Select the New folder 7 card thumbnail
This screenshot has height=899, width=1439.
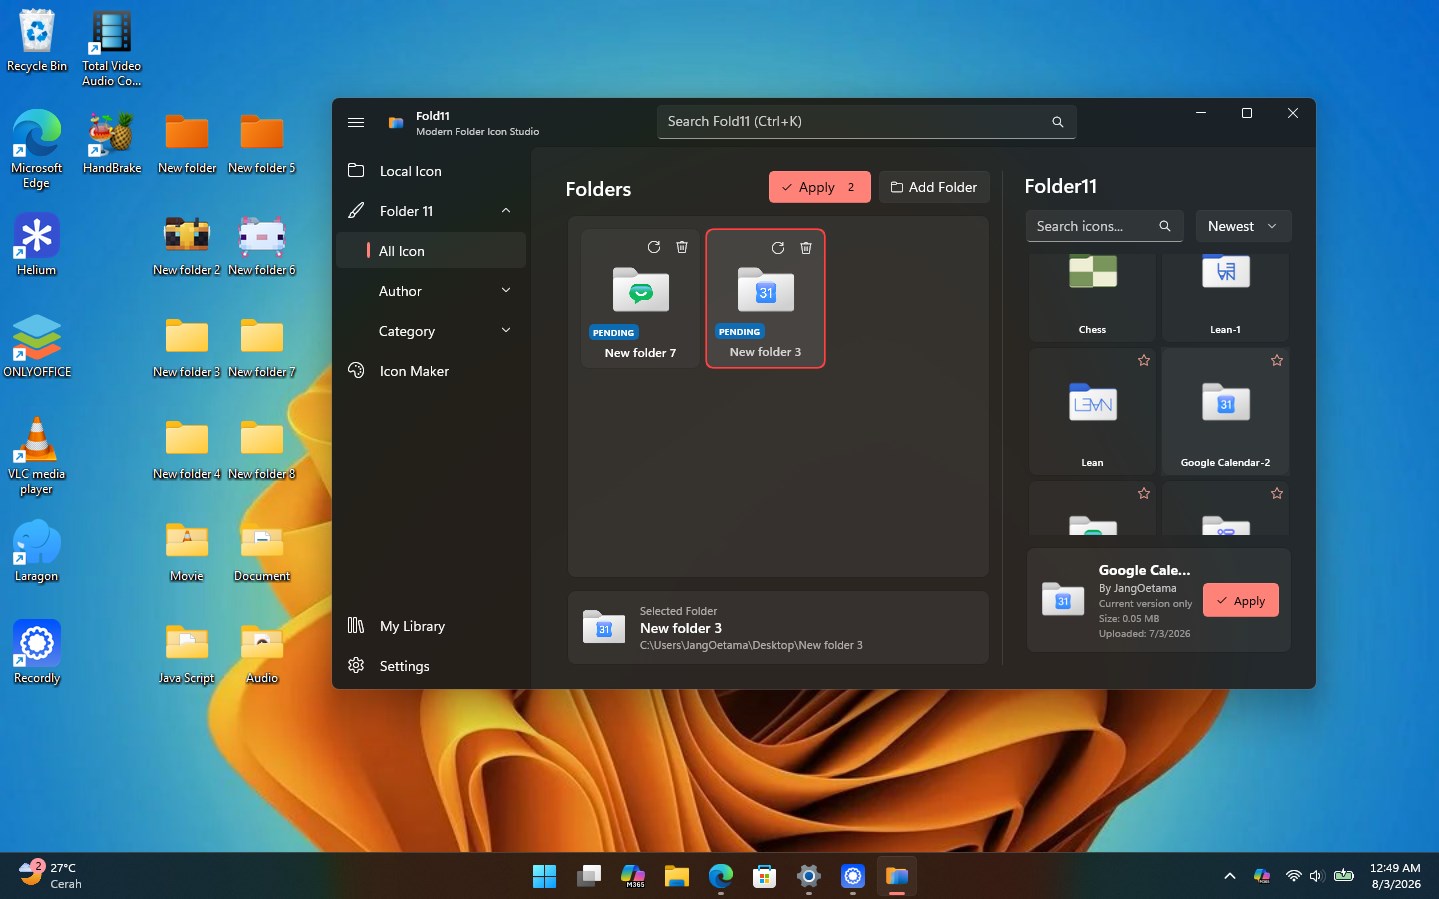[641, 290]
